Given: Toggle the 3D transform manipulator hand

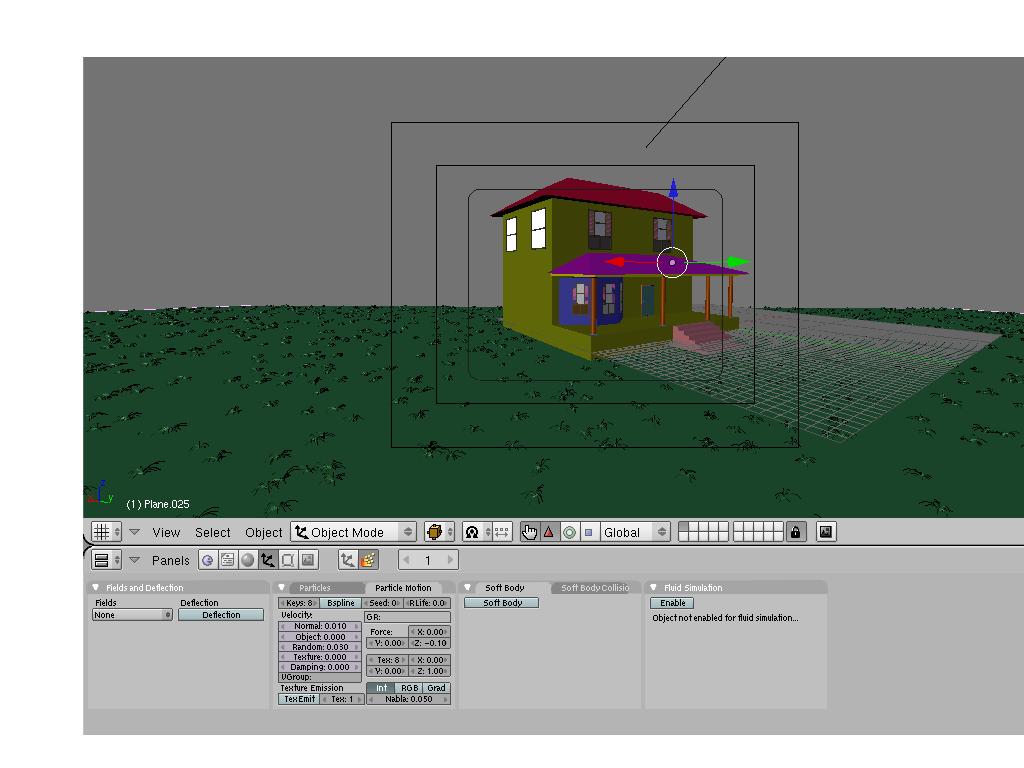Looking at the screenshot, I should point(530,532).
